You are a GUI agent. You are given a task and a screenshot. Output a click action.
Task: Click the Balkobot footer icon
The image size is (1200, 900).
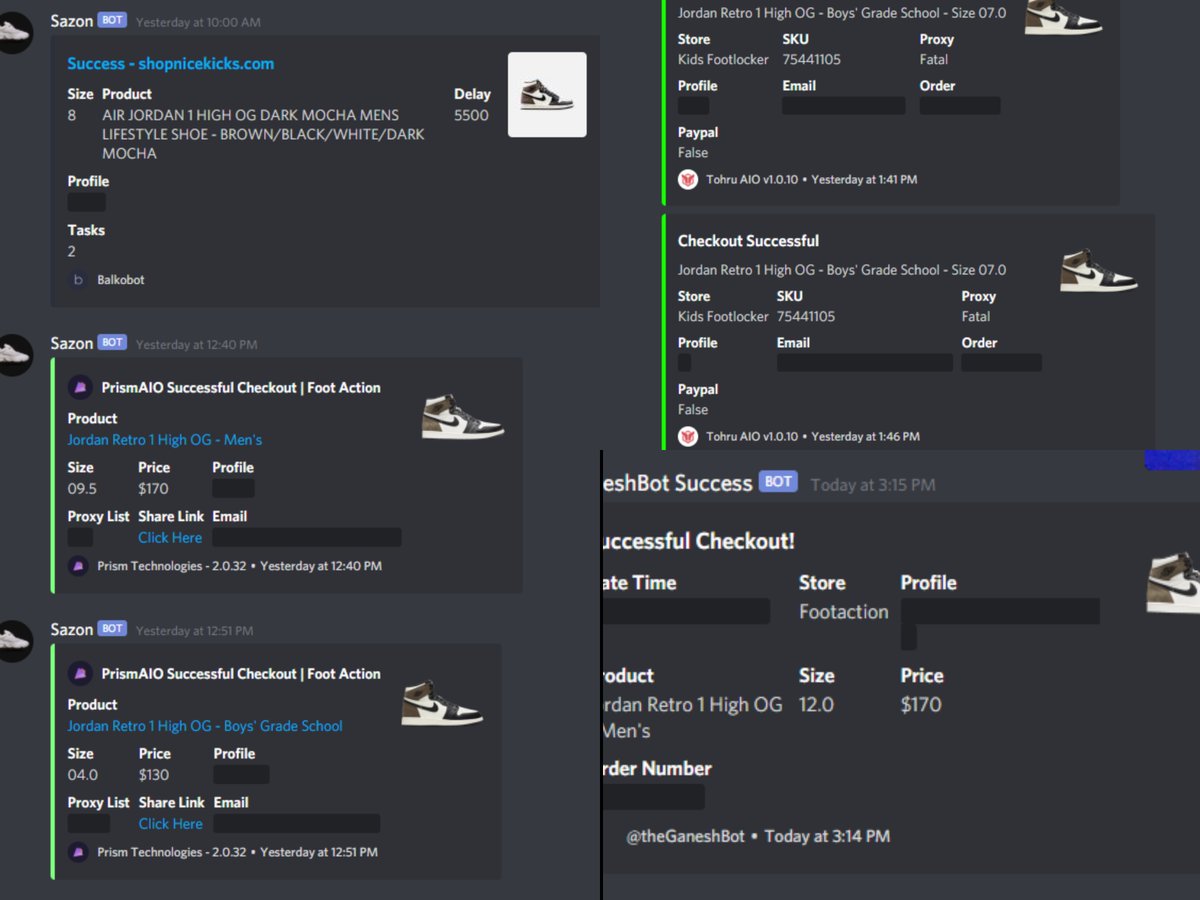[77, 280]
